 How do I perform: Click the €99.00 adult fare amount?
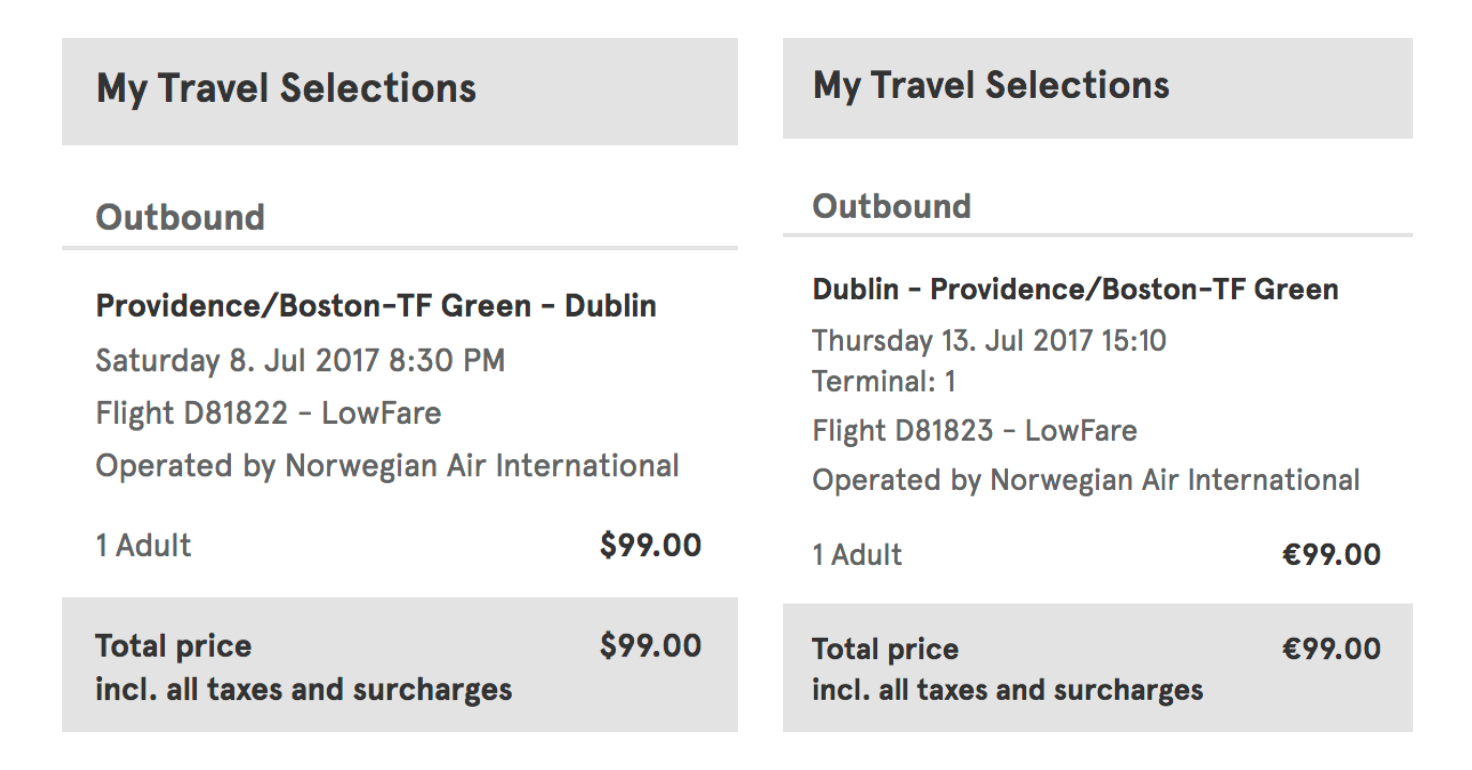coord(1331,555)
